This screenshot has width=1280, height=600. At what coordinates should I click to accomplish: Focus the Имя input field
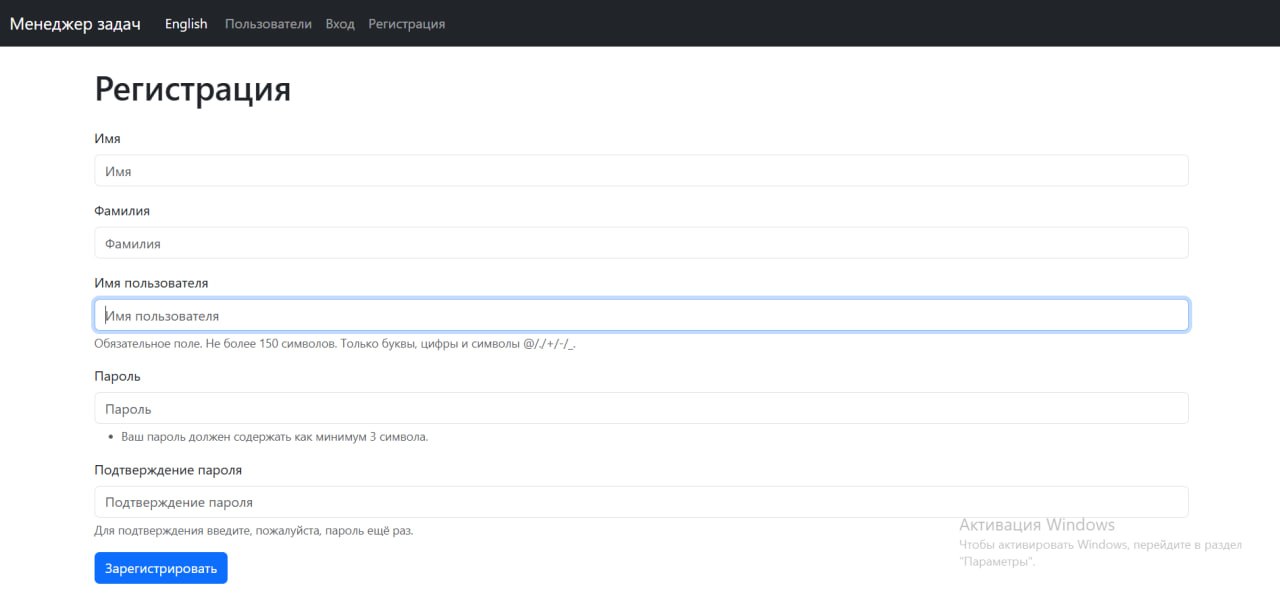pyautogui.click(x=641, y=171)
